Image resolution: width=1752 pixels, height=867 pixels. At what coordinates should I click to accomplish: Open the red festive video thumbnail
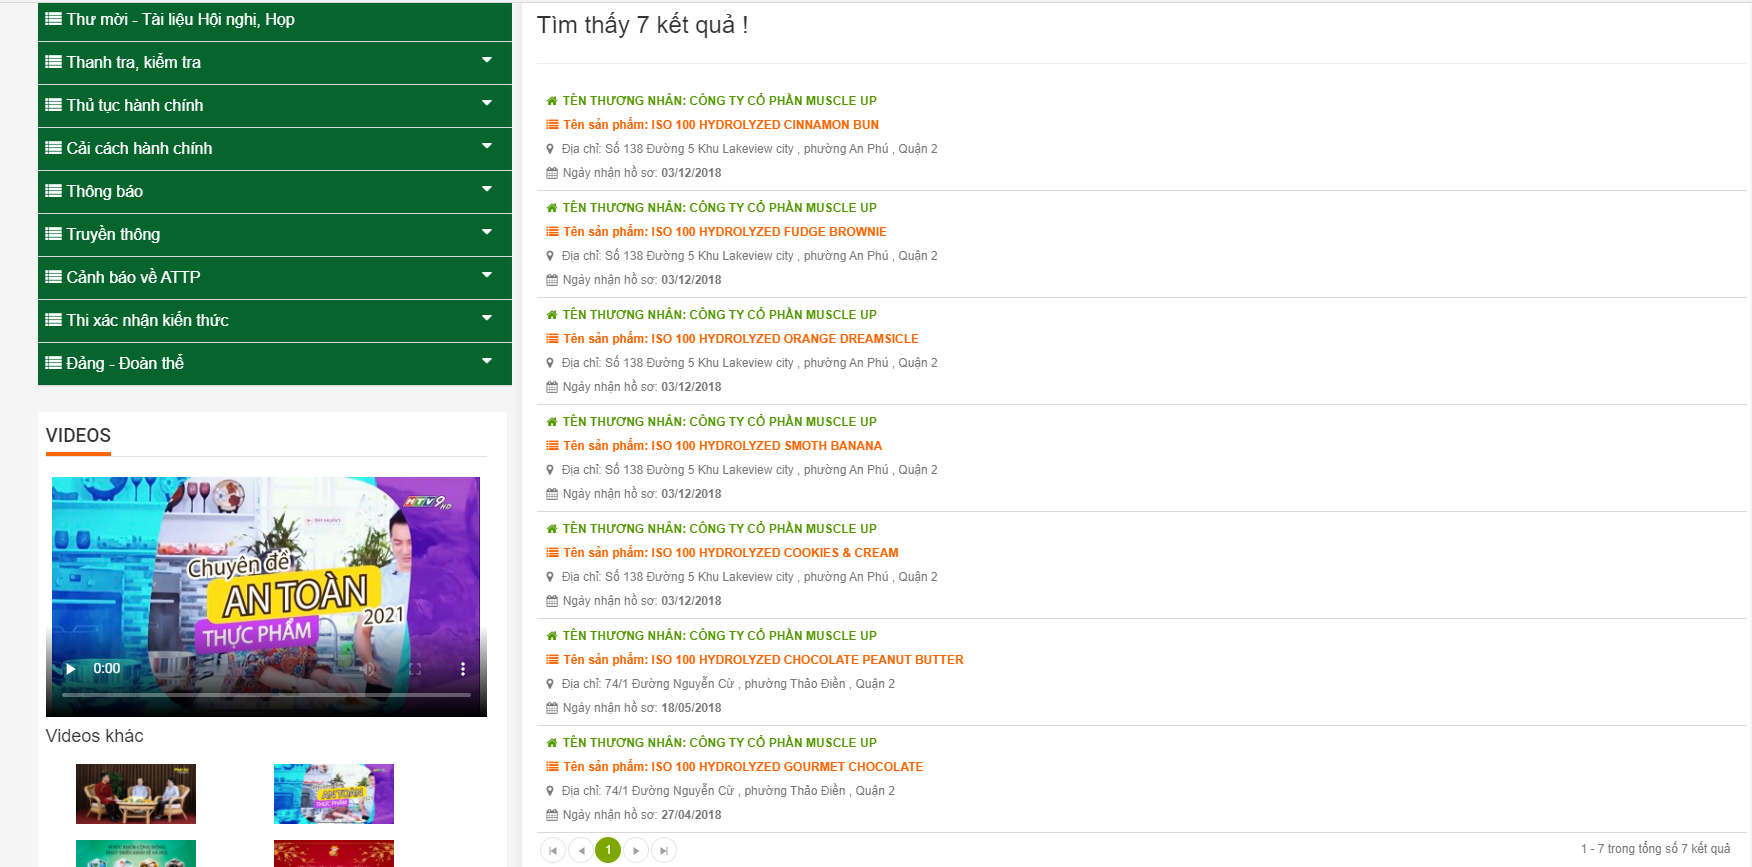pos(334,853)
